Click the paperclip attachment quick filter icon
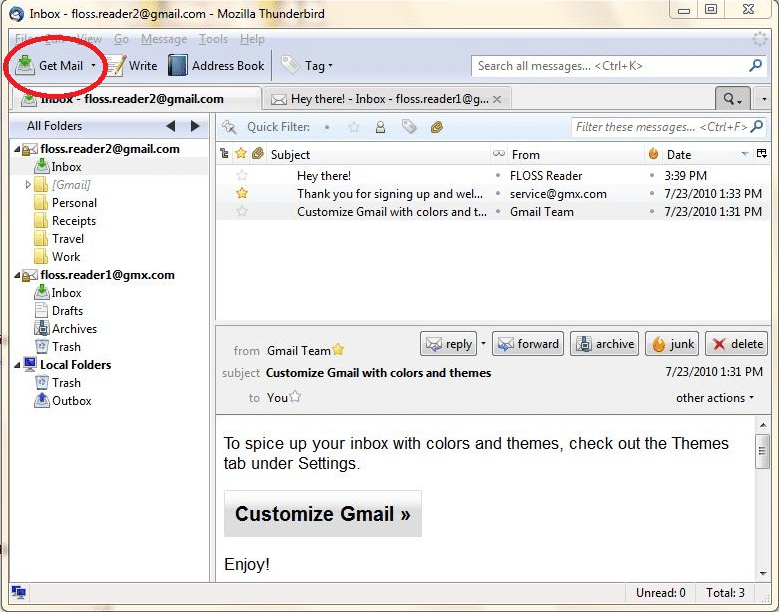779x612 pixels. pyautogui.click(x=437, y=127)
